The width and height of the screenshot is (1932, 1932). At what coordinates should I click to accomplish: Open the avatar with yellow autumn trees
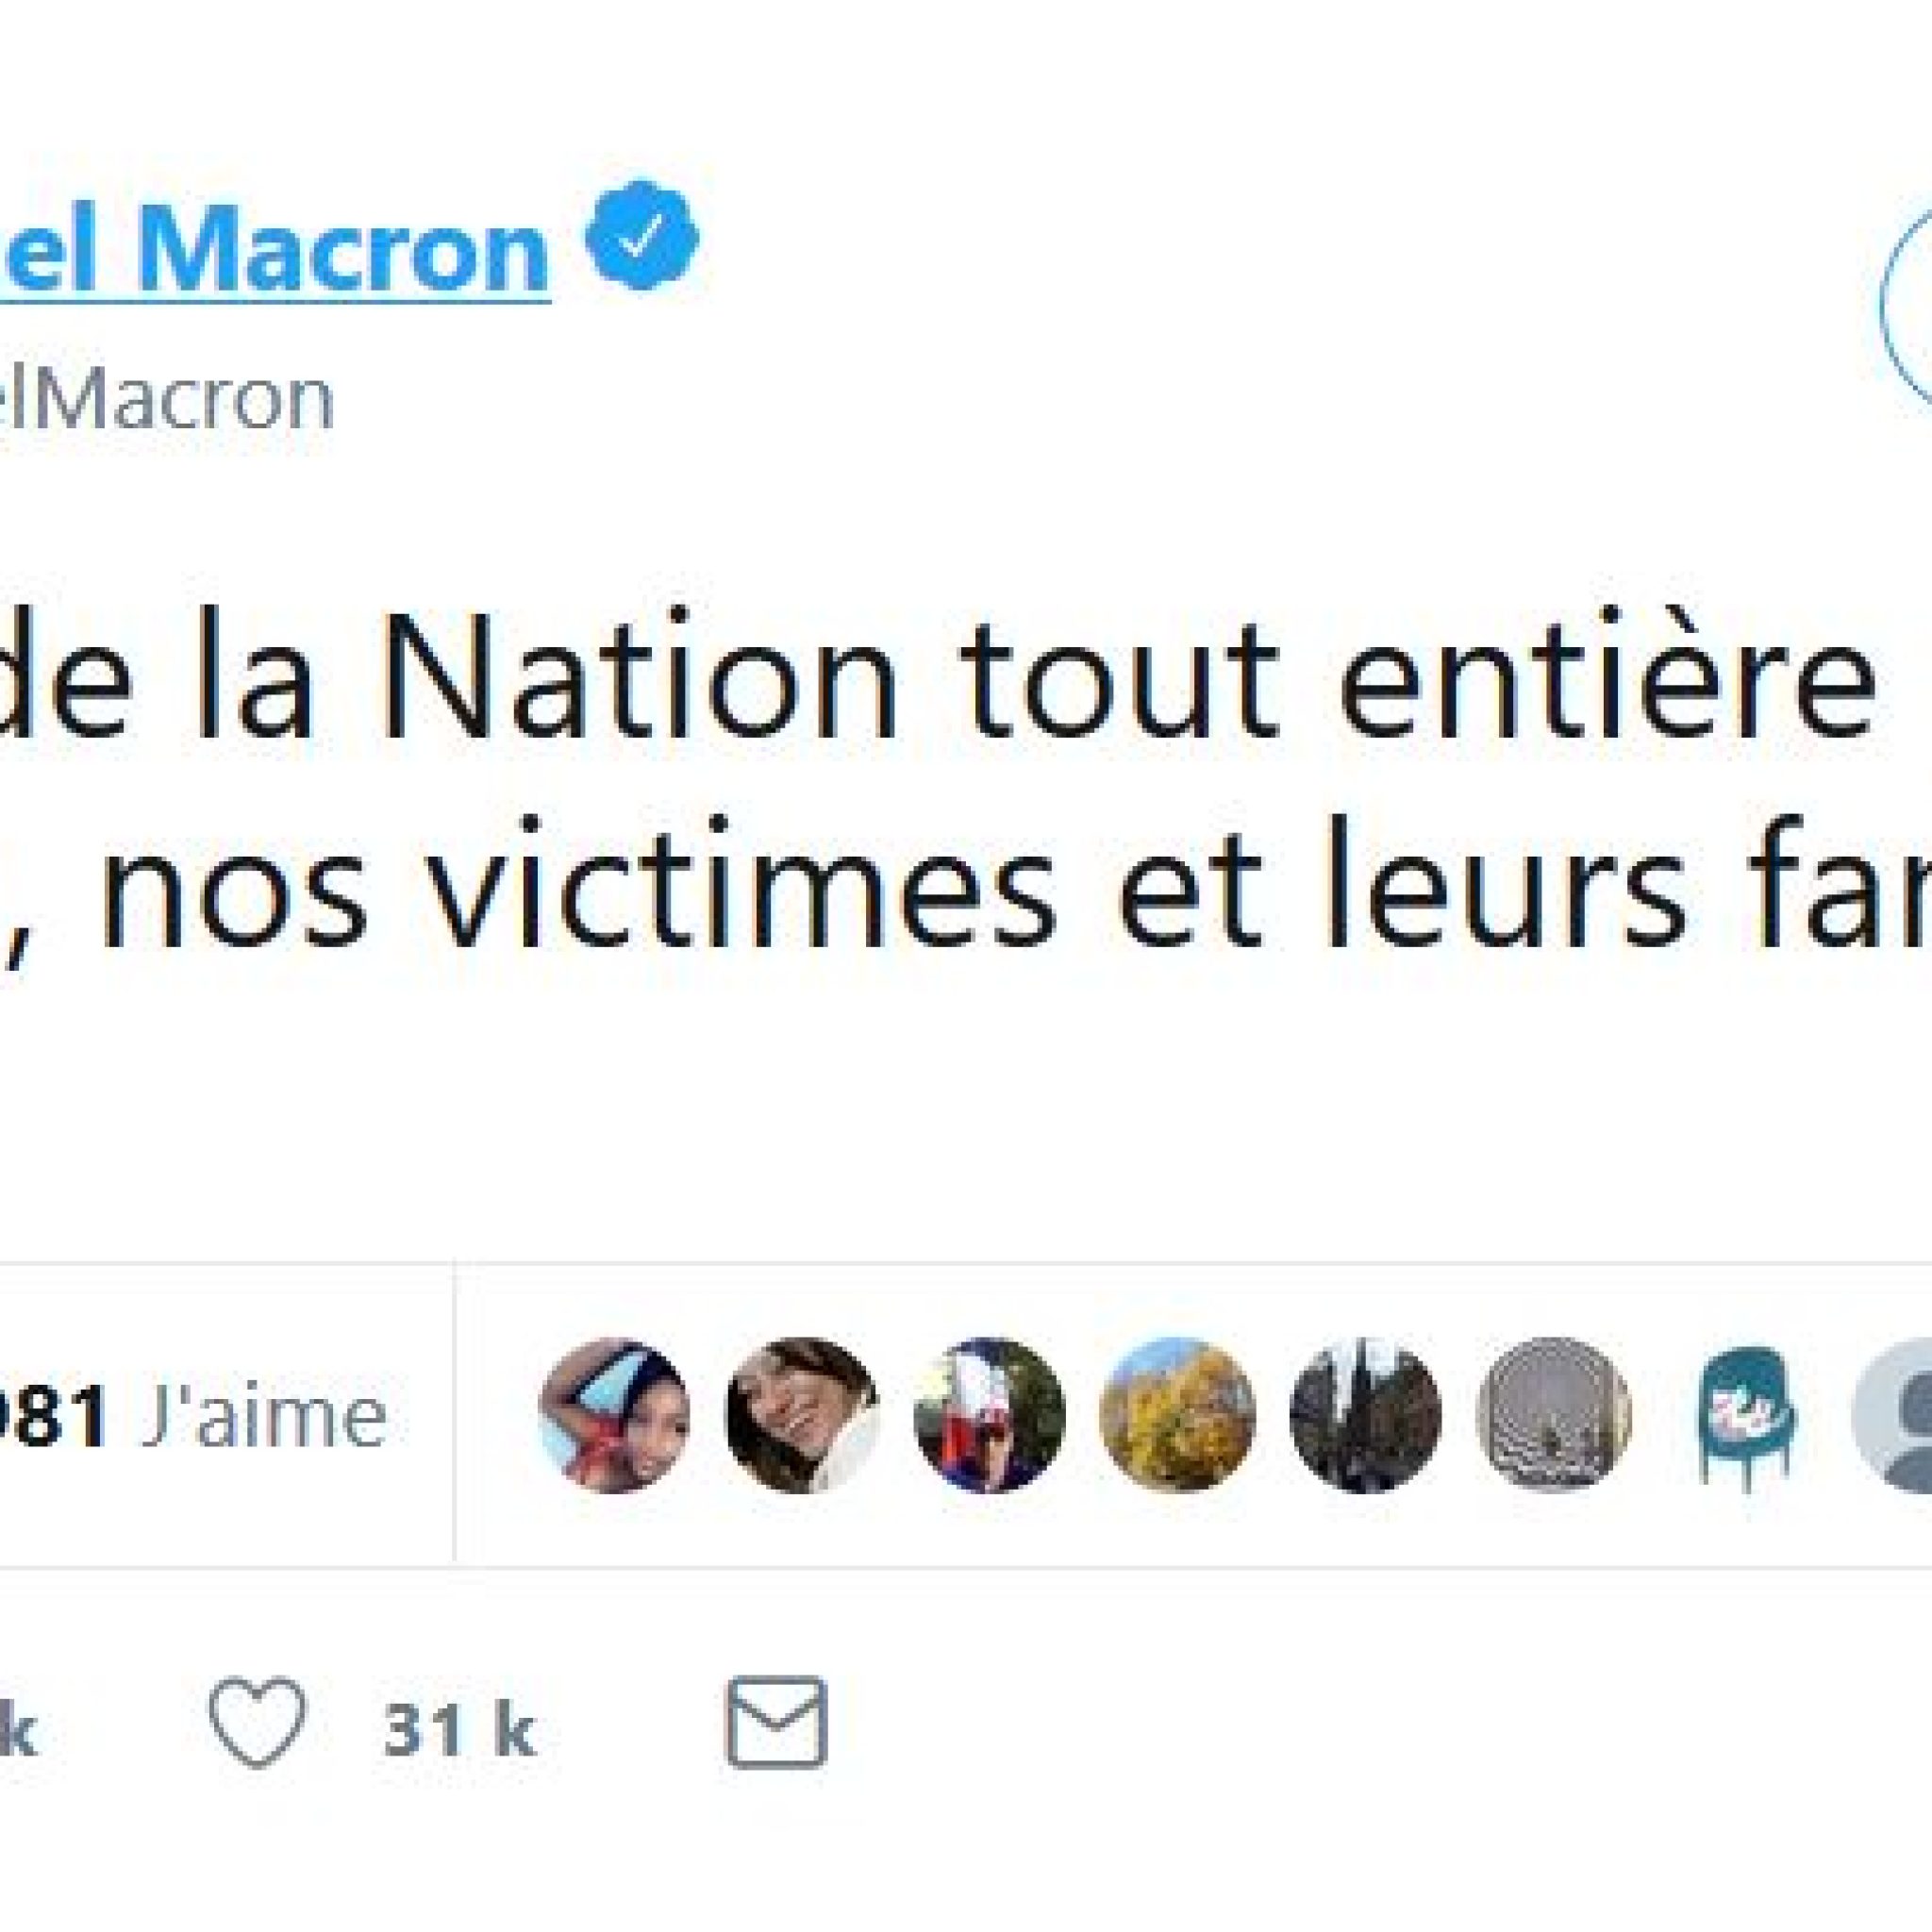[1176, 1415]
